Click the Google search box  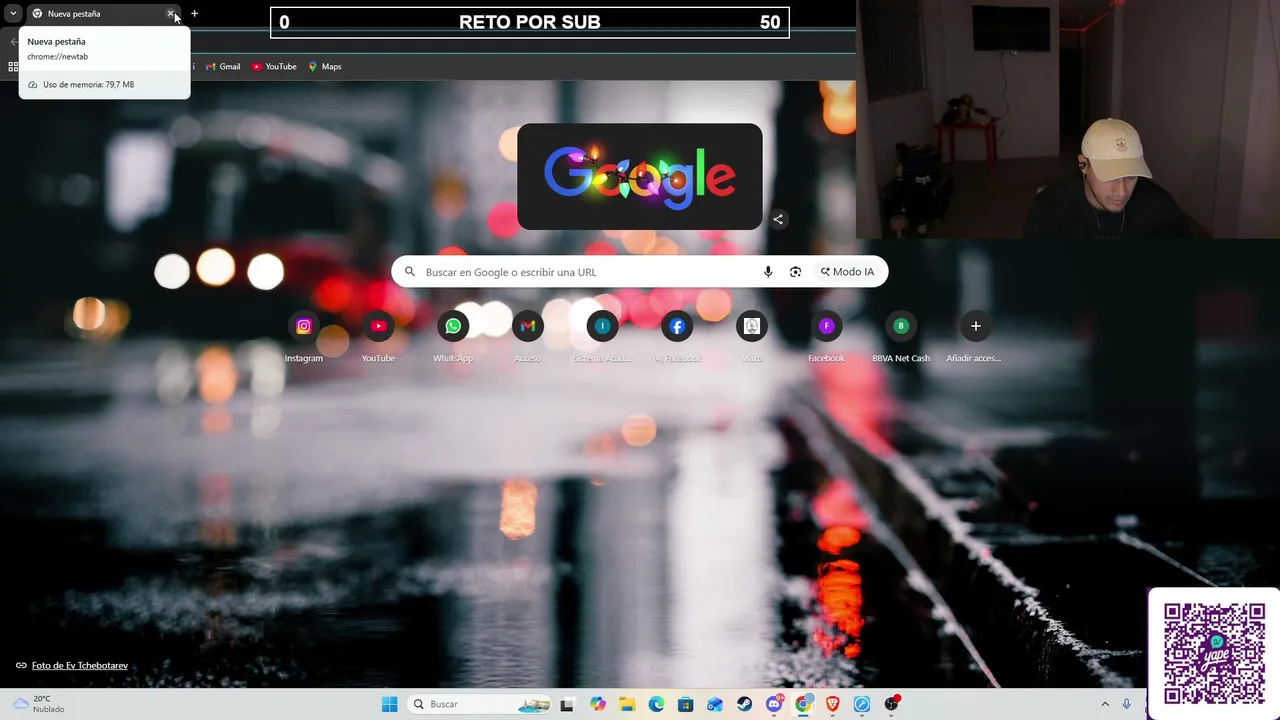click(x=640, y=272)
